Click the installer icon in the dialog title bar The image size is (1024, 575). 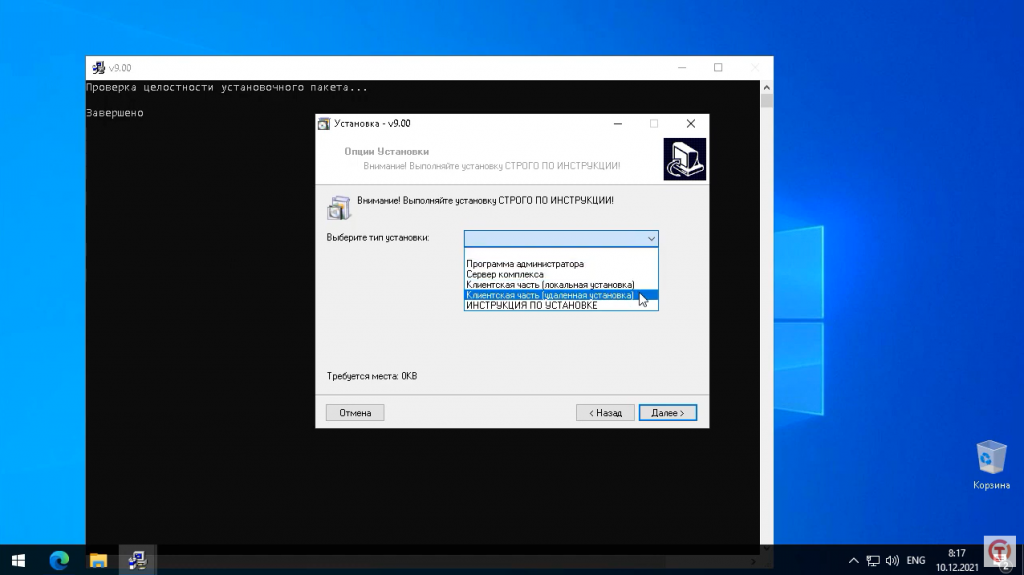point(323,124)
